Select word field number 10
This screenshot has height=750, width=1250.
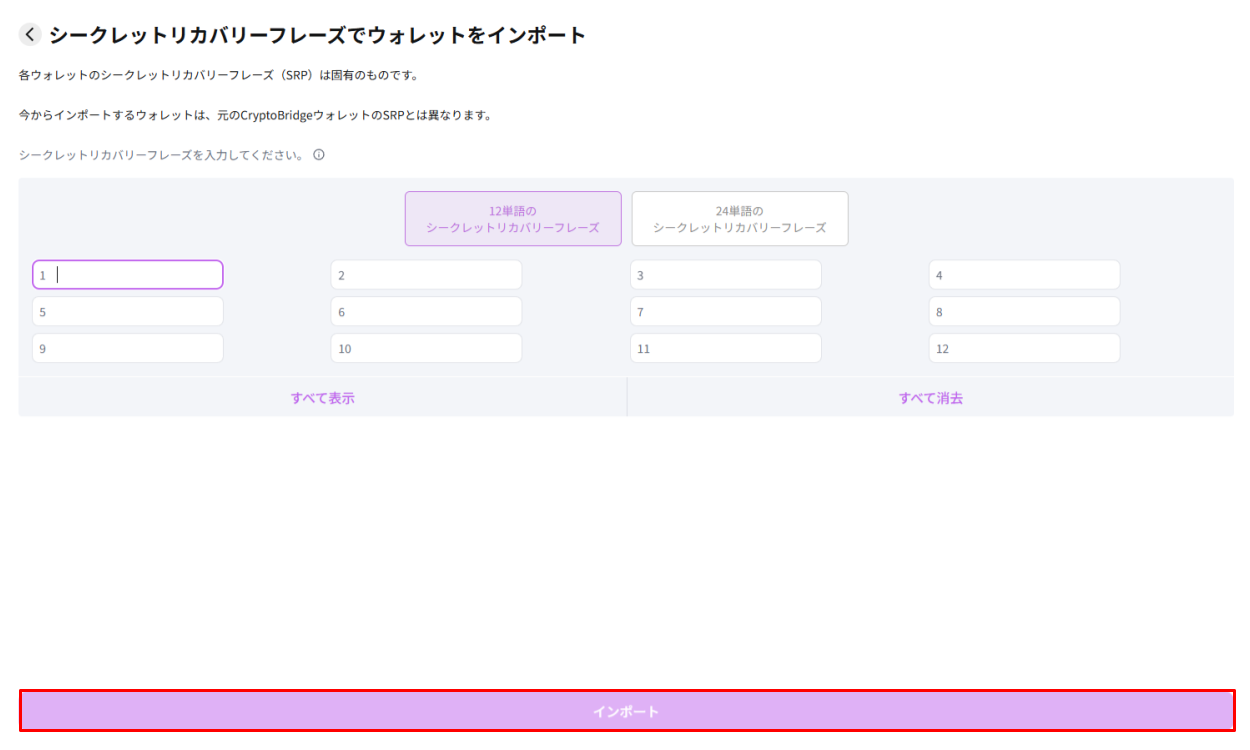tap(426, 349)
